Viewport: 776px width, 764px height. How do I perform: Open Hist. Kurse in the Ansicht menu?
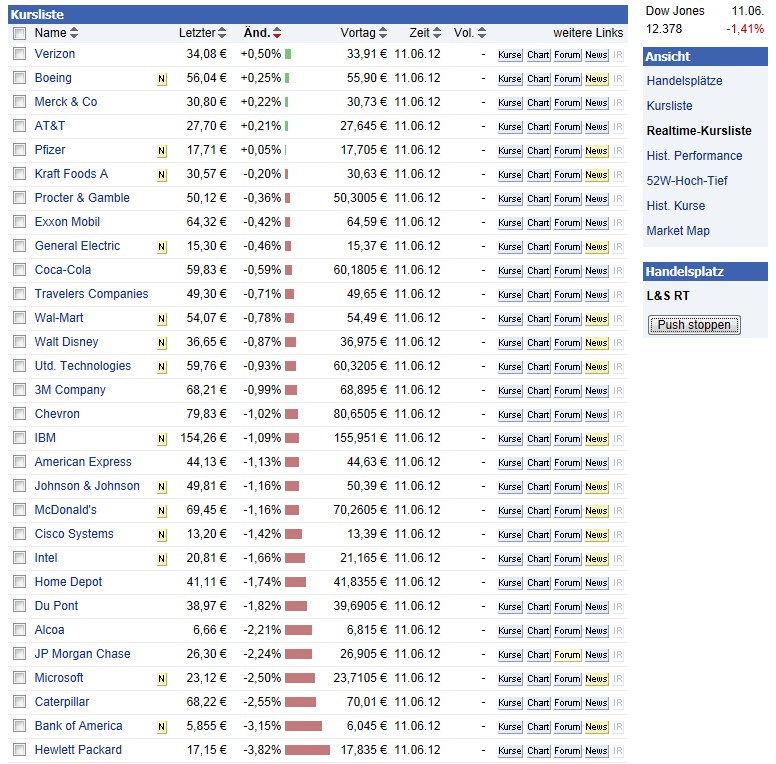tap(676, 206)
